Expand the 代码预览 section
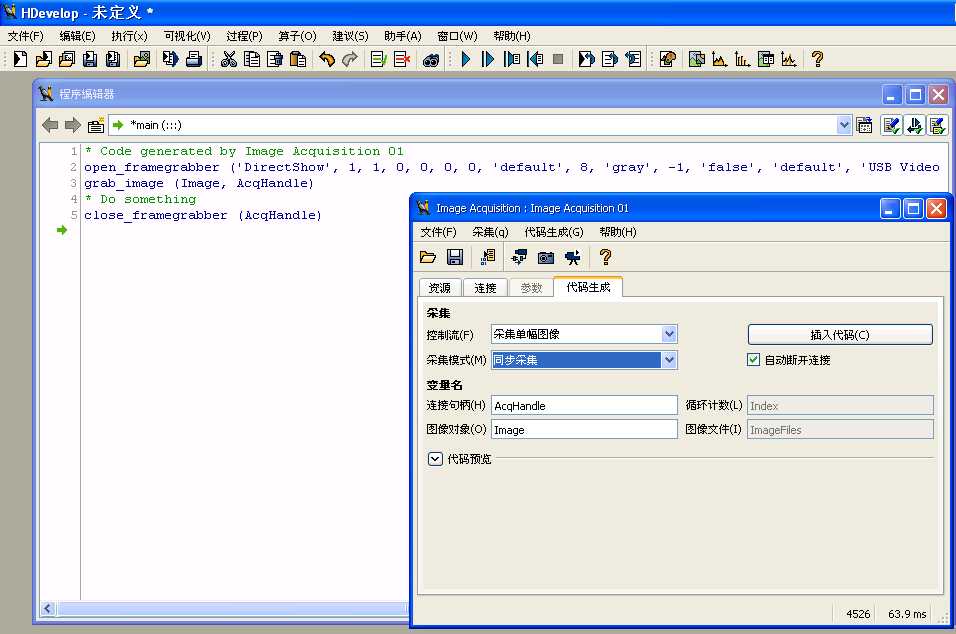 pos(435,459)
